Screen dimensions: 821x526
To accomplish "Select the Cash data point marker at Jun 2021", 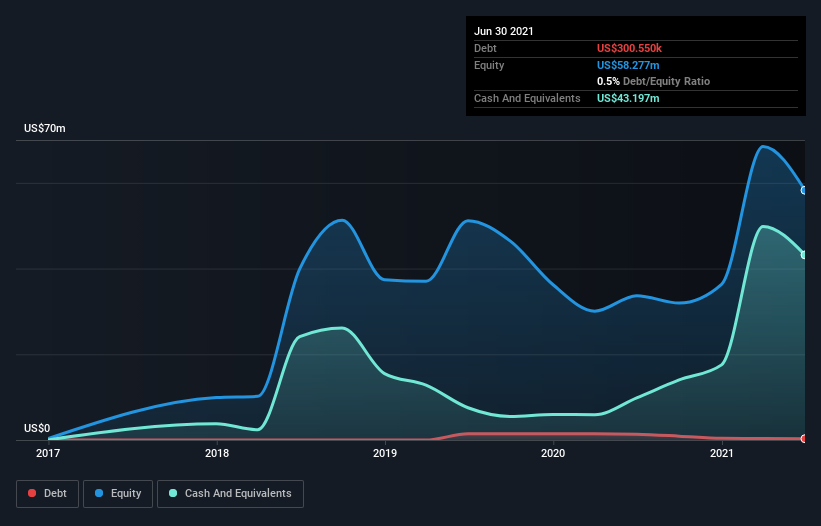I will [804, 255].
